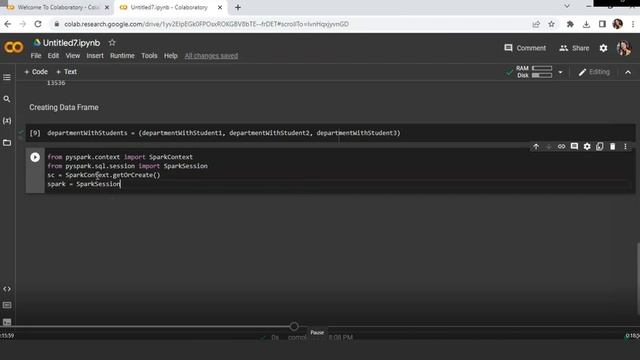Open the Runtime menu
Screen dimensions: 640x360
[122, 56]
